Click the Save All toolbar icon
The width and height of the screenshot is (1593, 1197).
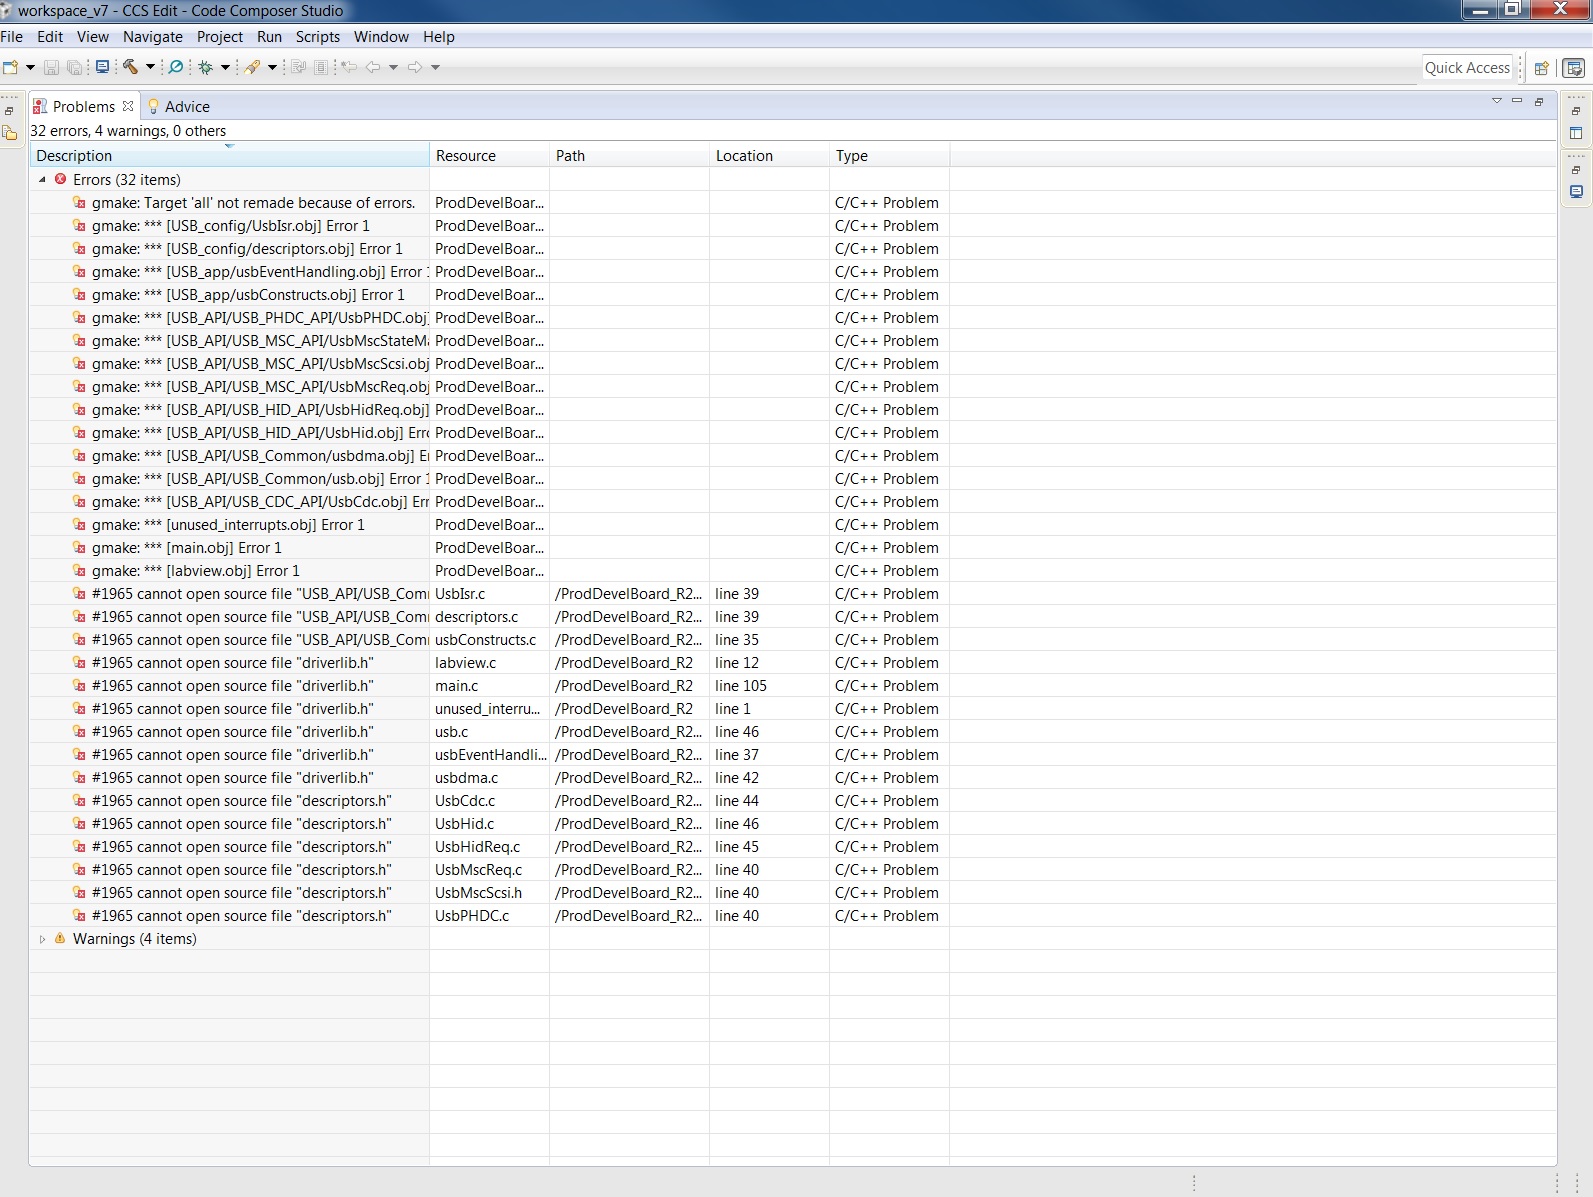pyautogui.click(x=75, y=67)
